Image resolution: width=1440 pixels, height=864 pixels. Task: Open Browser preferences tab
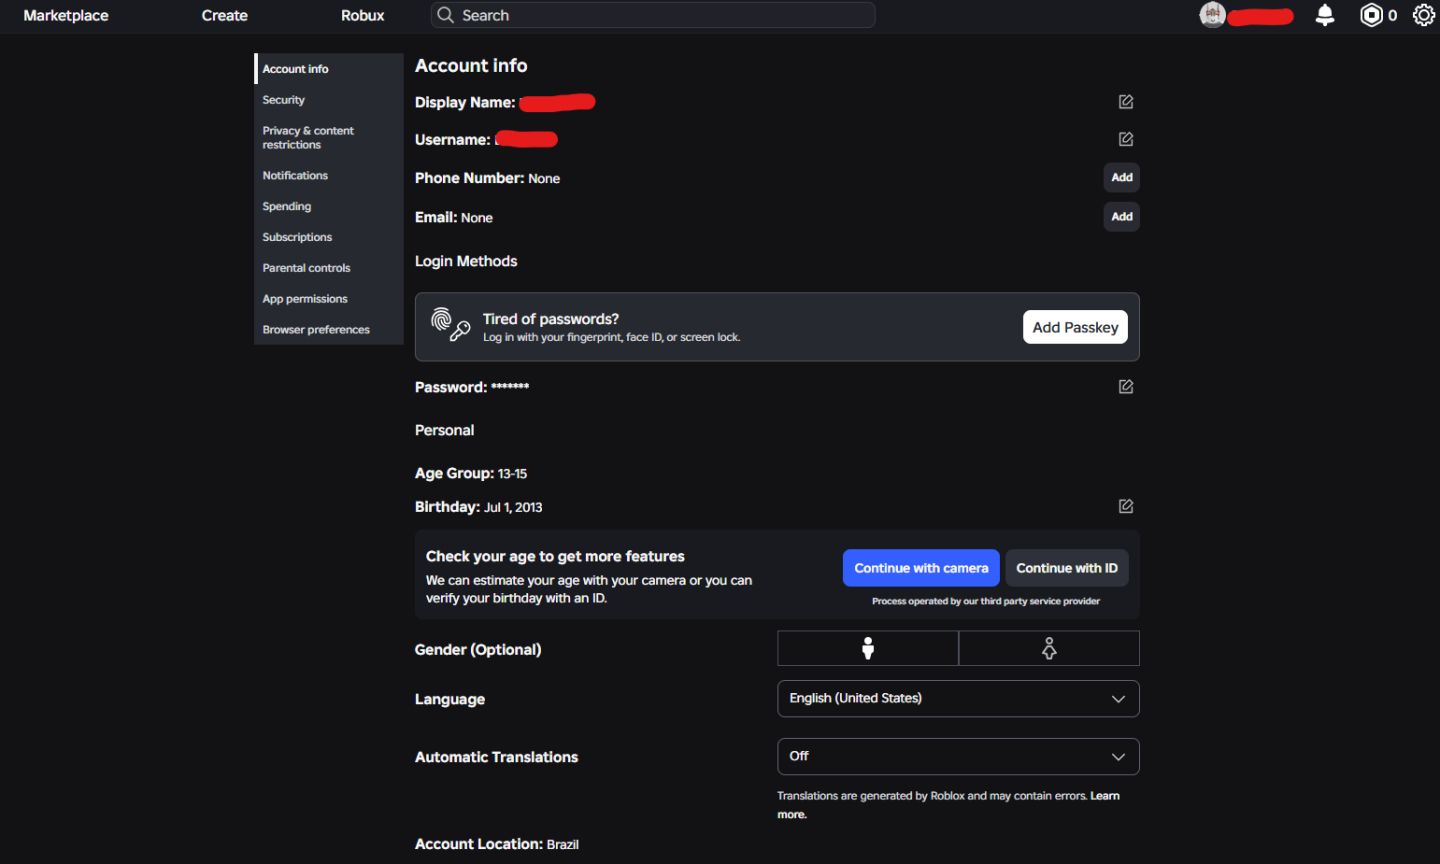pyautogui.click(x=329, y=330)
